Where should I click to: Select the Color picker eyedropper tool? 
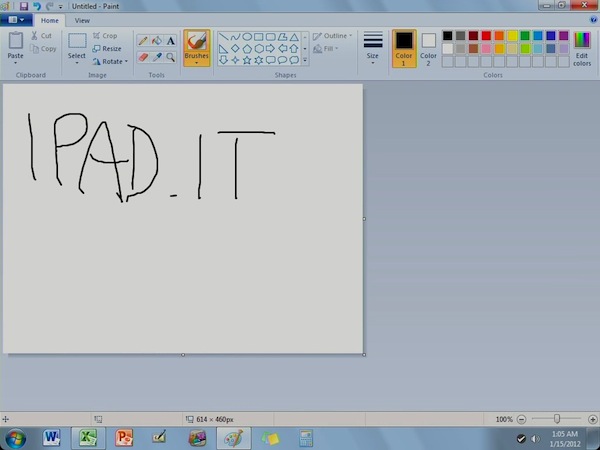coord(156,57)
